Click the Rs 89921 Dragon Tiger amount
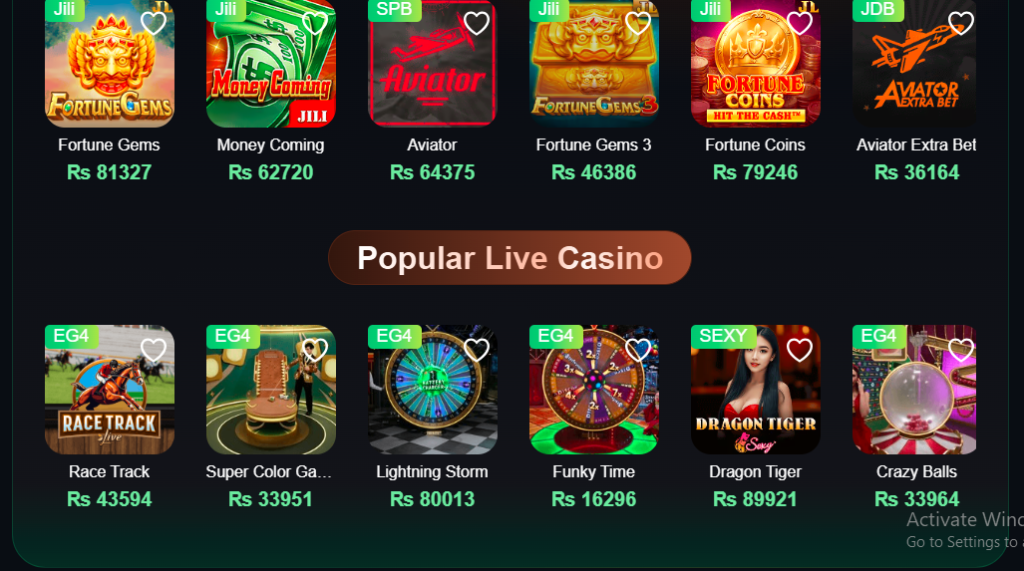 [755, 499]
